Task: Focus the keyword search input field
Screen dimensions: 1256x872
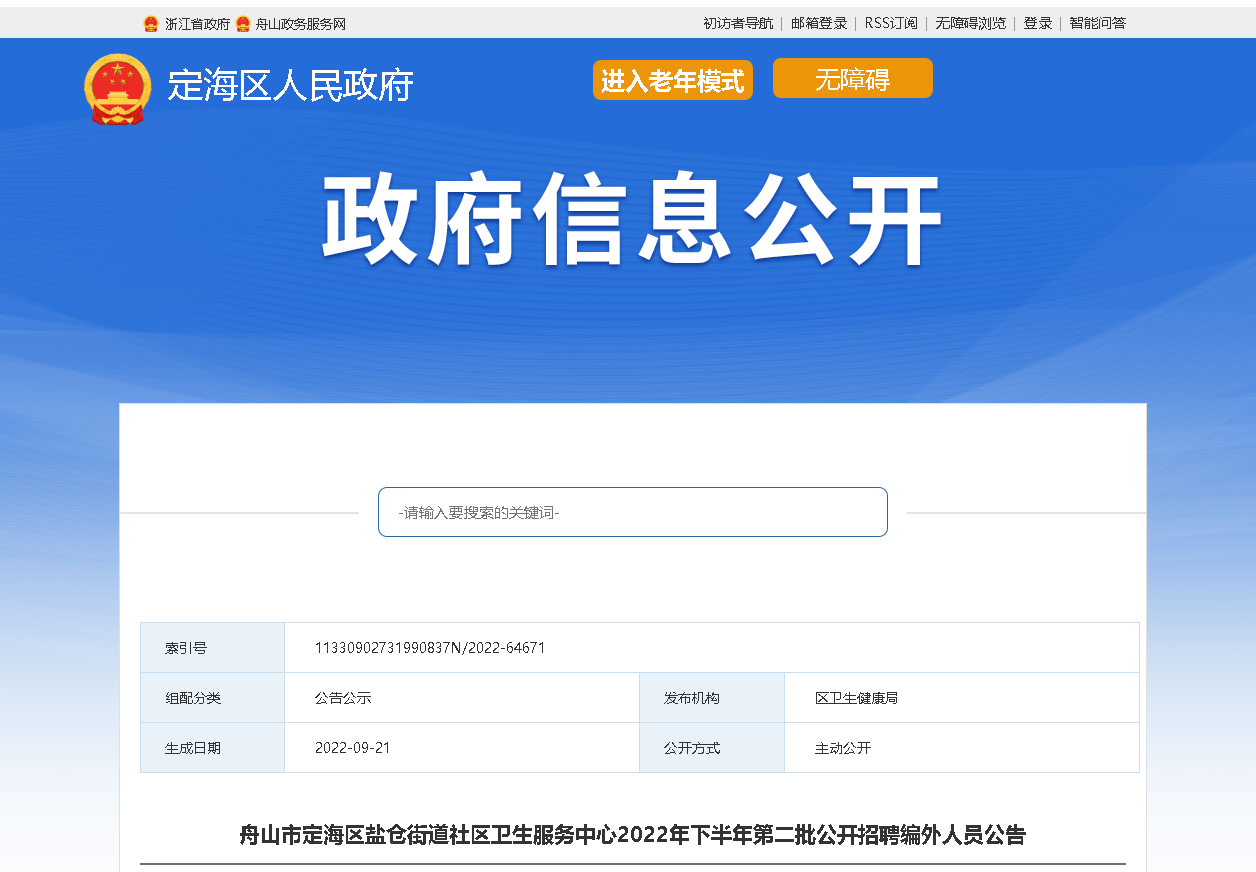Action: (633, 512)
